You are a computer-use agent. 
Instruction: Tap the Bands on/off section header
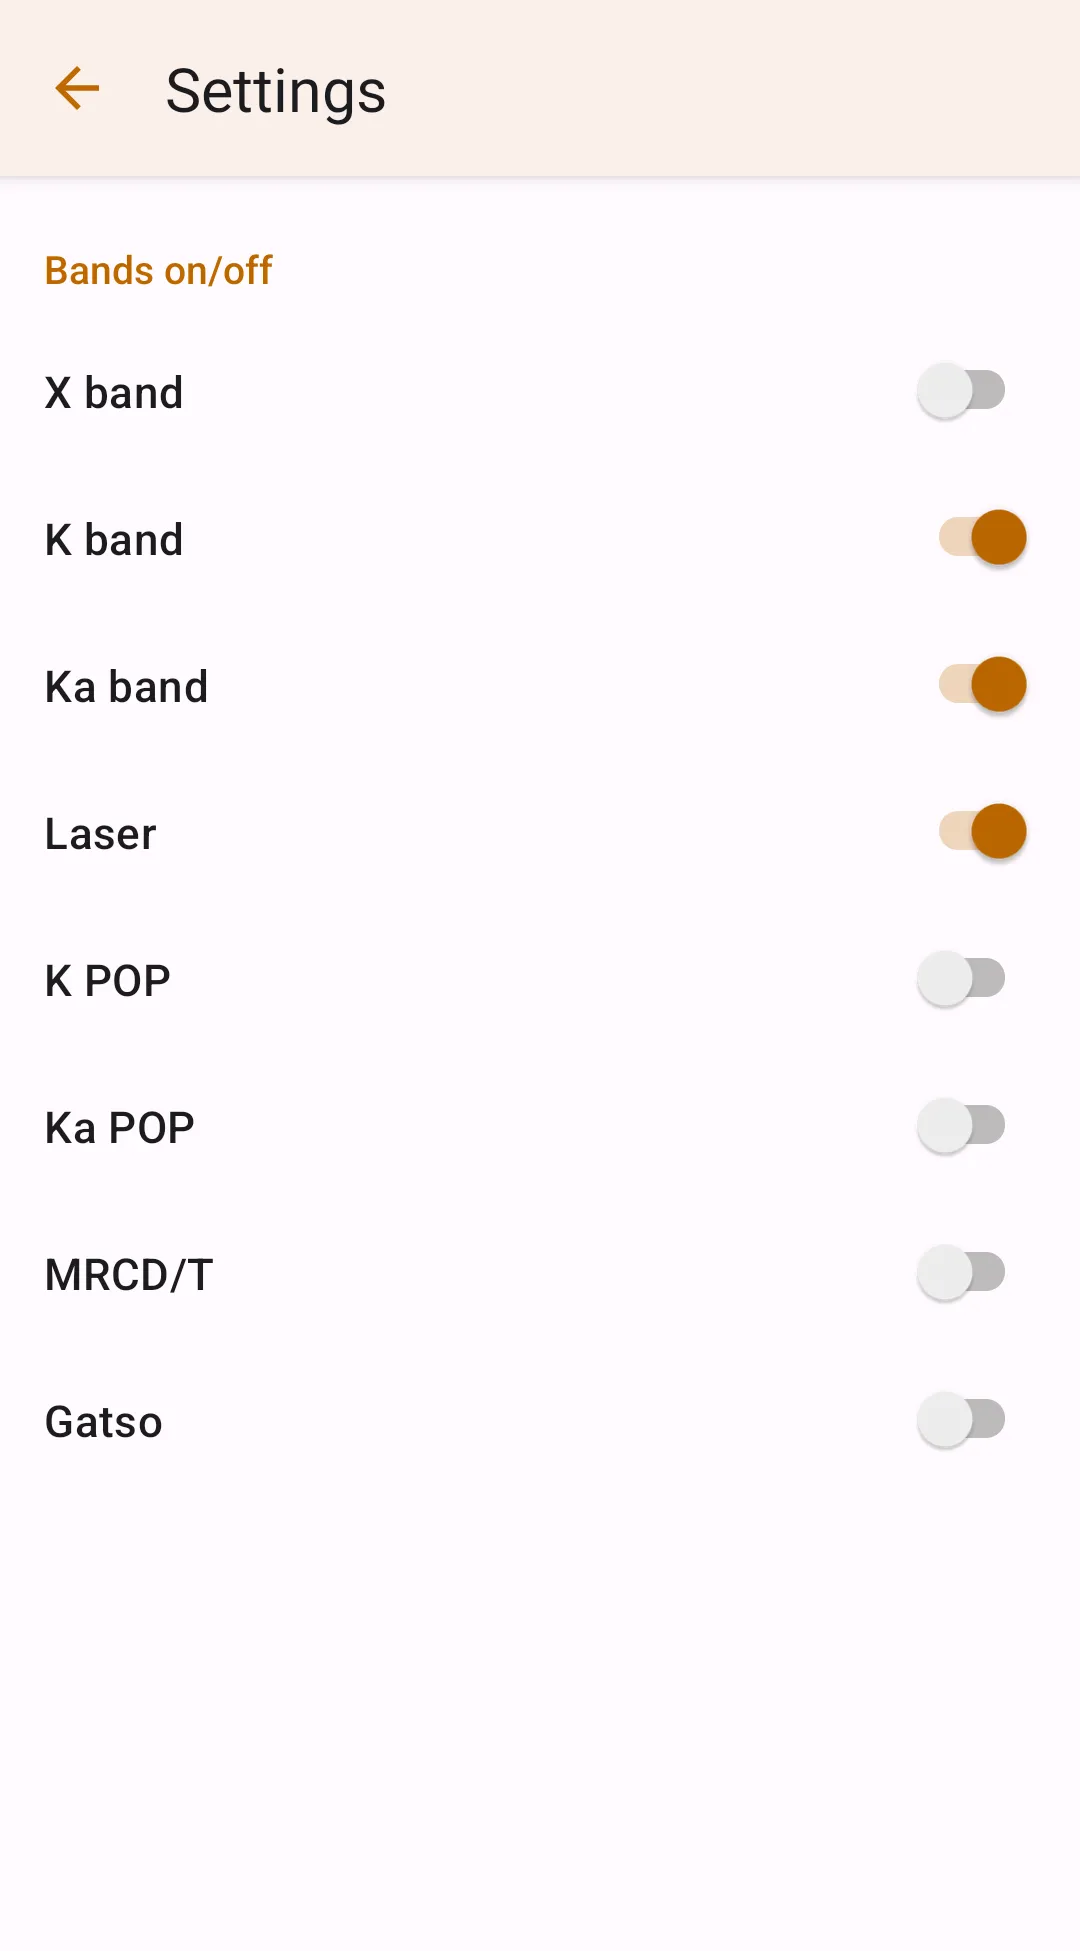pyautogui.click(x=159, y=271)
